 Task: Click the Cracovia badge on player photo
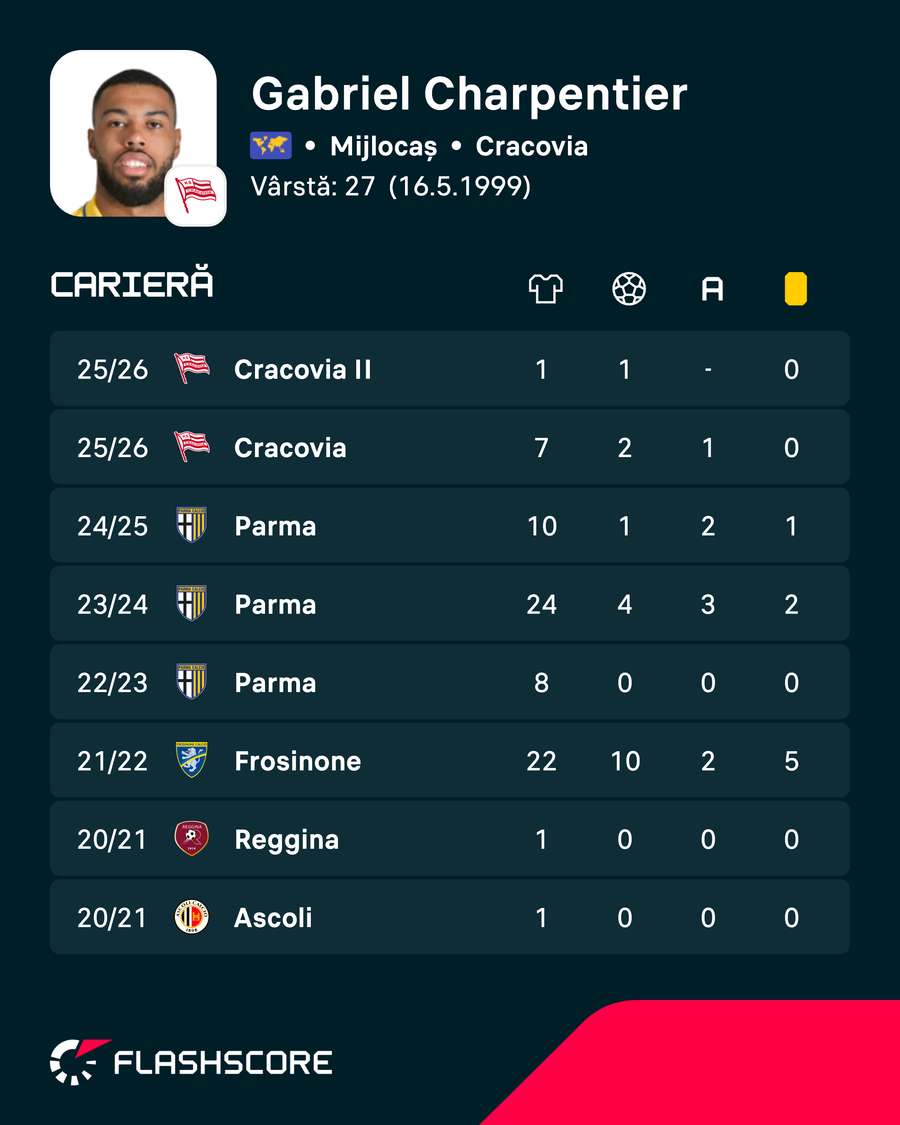(x=195, y=195)
